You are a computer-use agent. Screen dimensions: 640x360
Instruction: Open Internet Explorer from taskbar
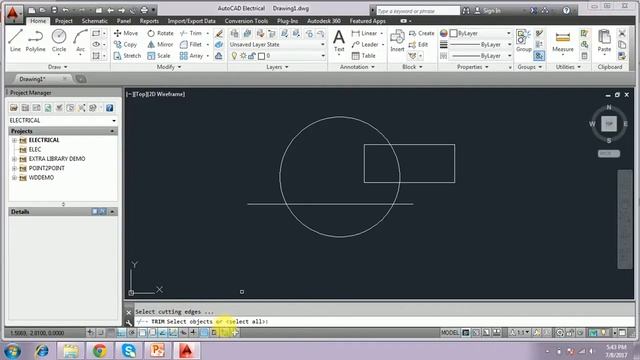(42, 351)
